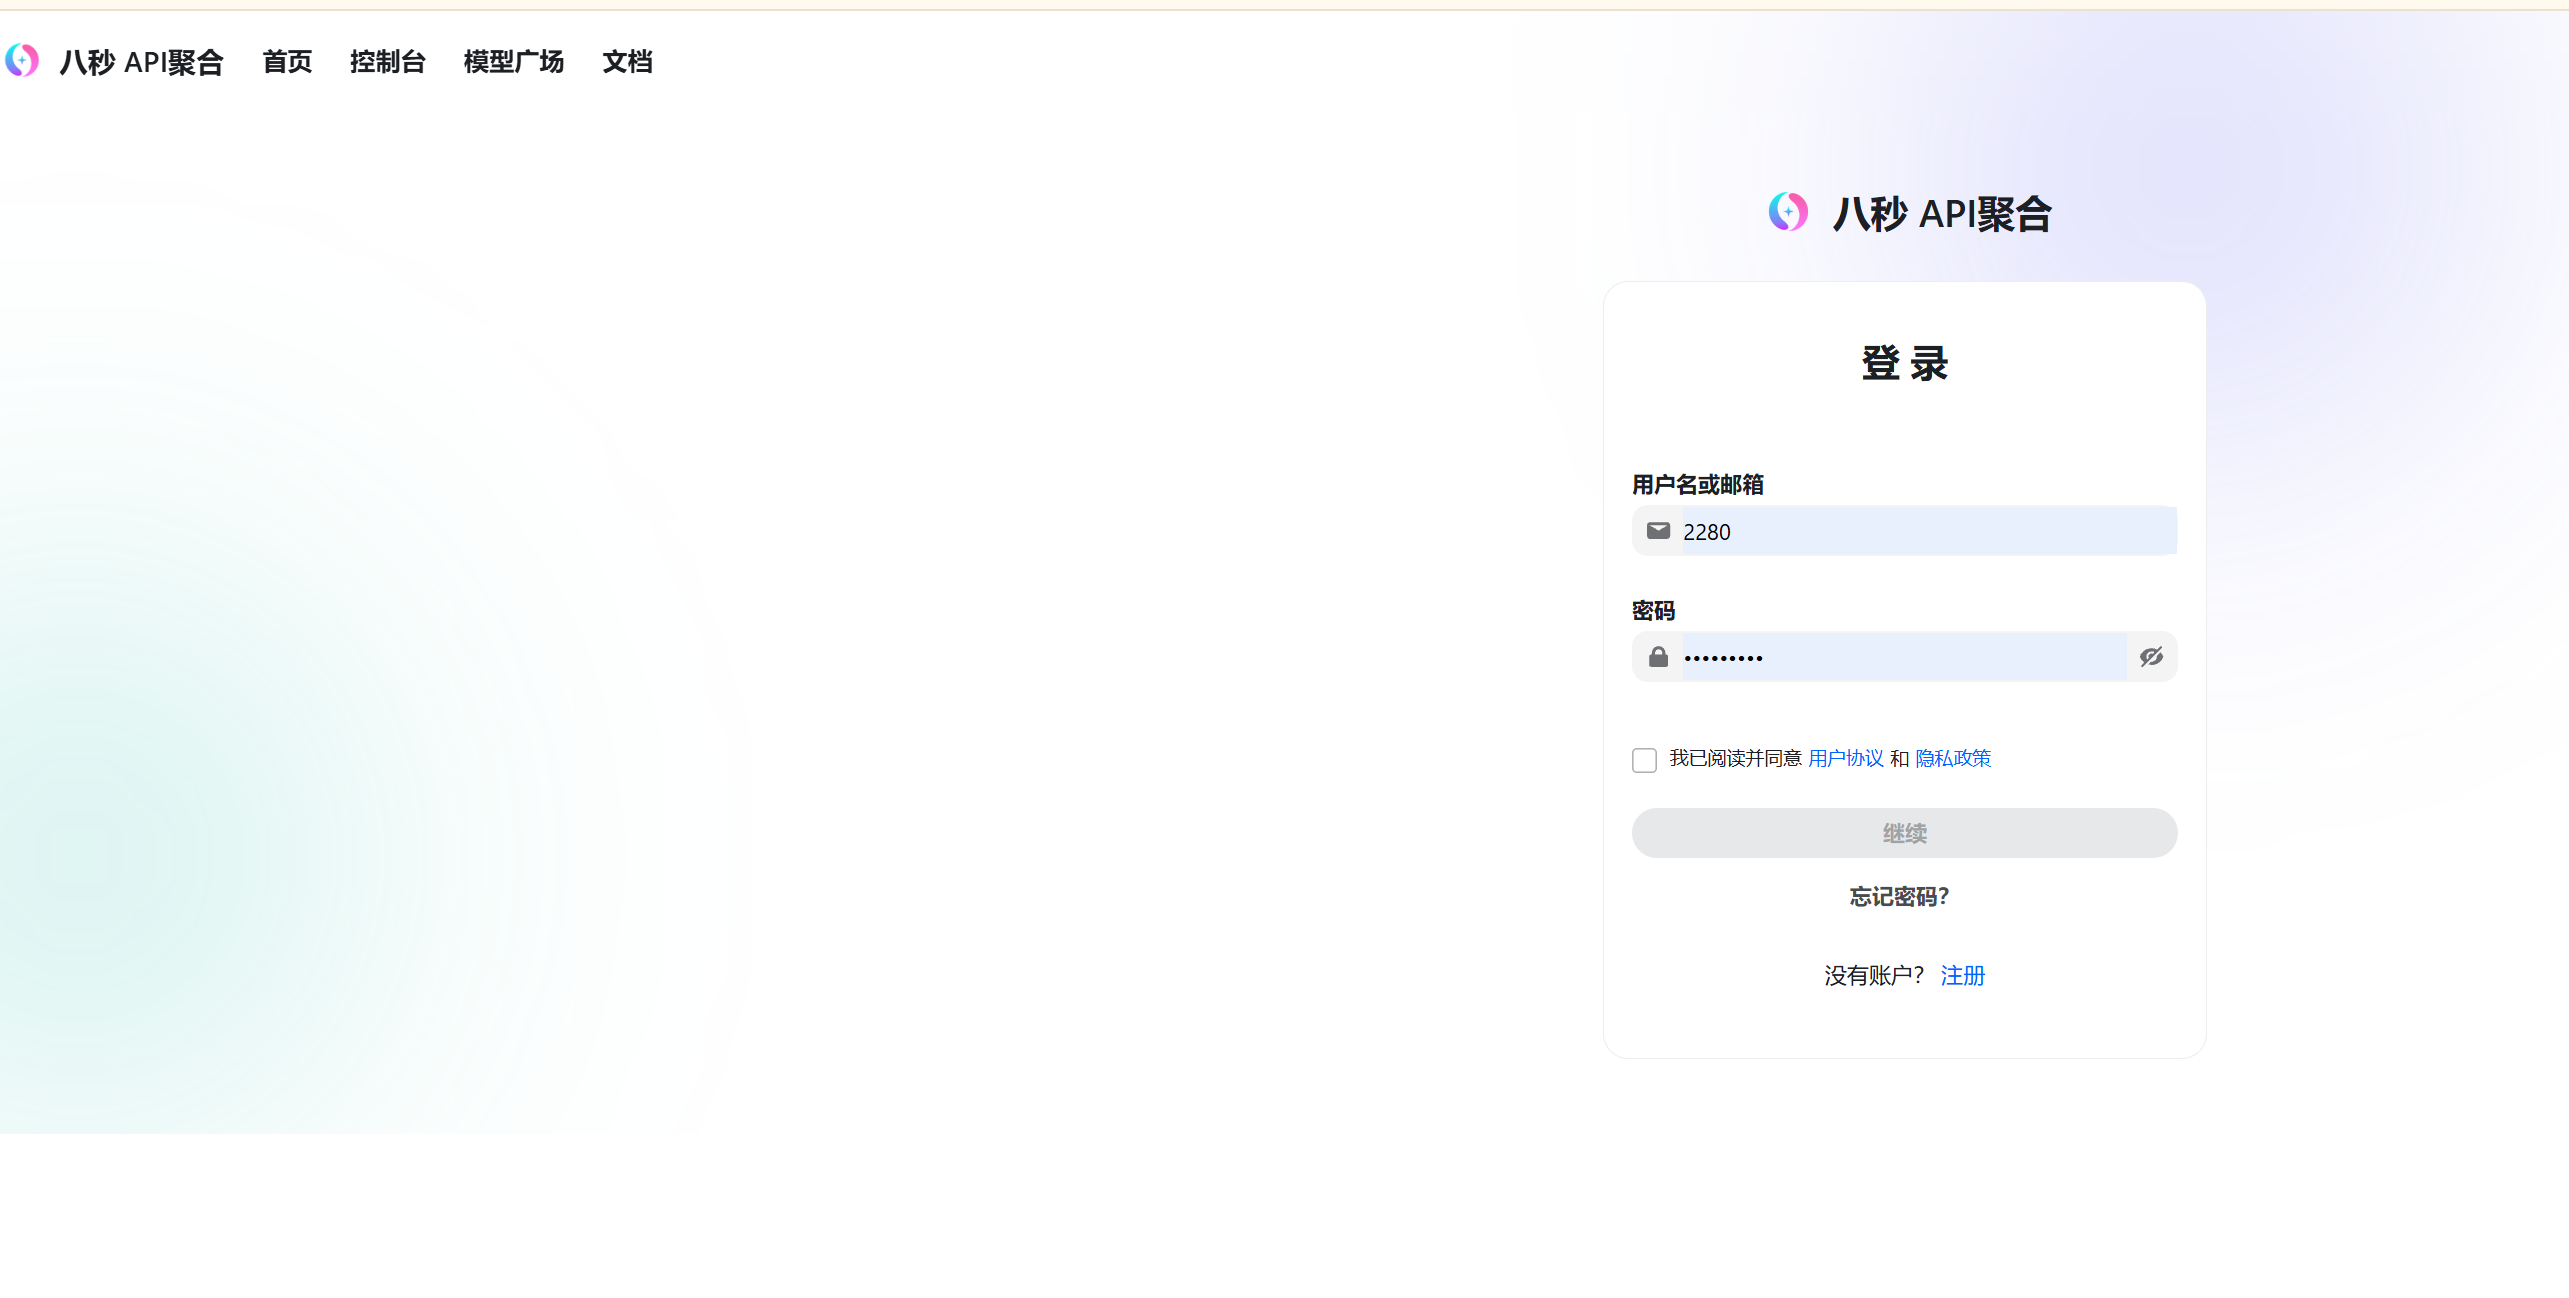Click the 八秒 logo icon in navbar

tap(22, 61)
